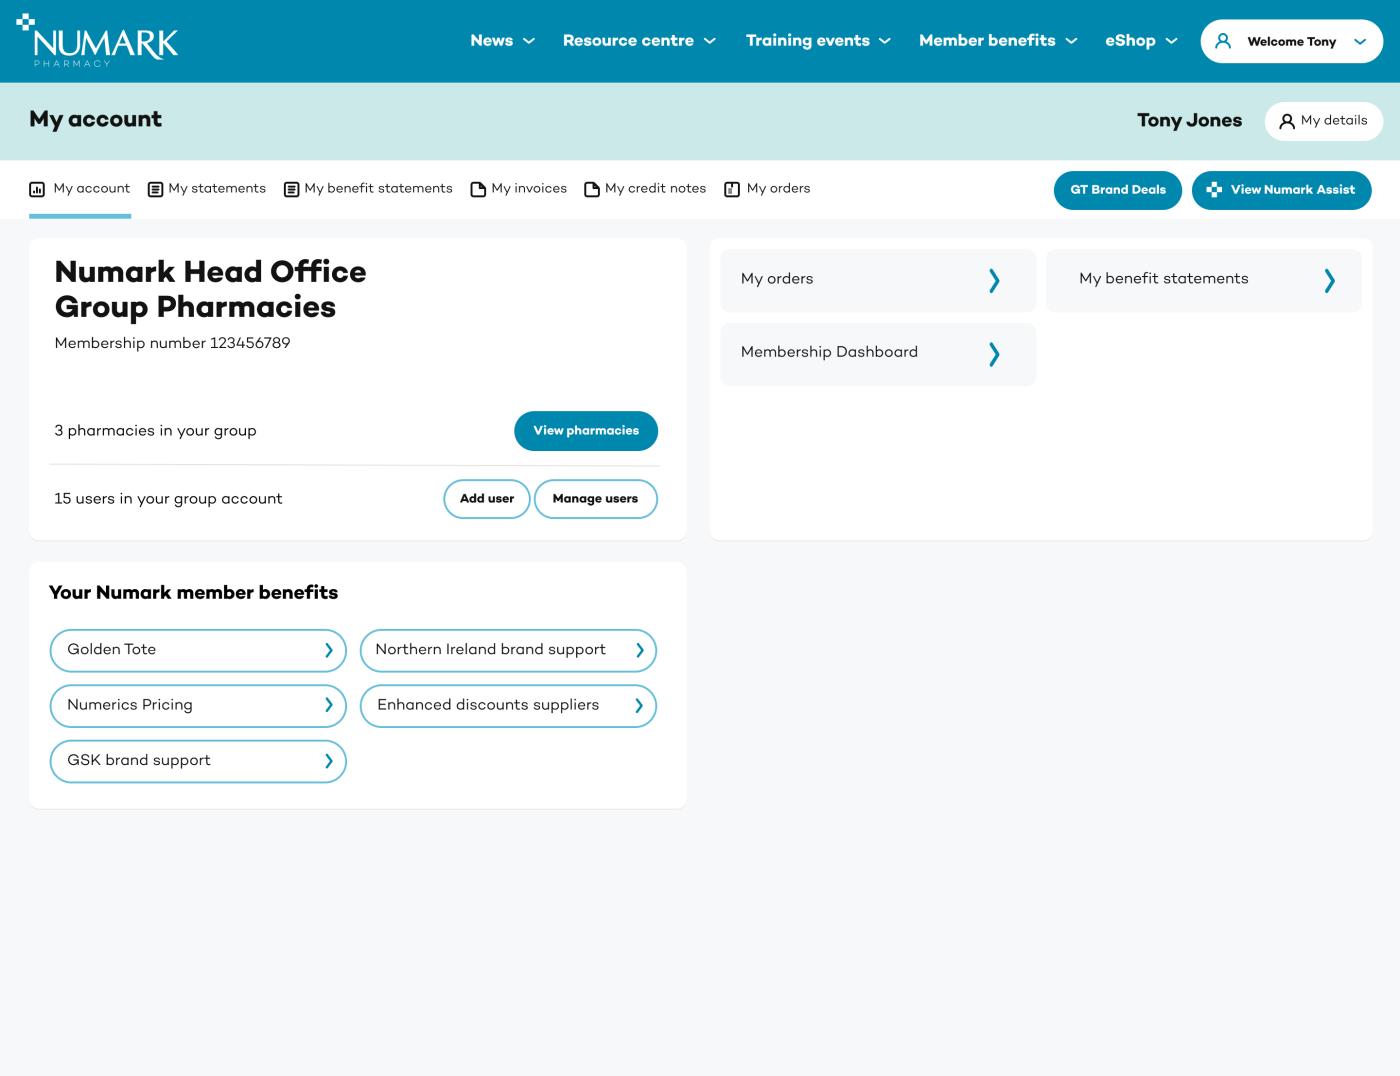Click the arrow in GSK brand support pill
The height and width of the screenshot is (1076, 1400).
(x=328, y=761)
